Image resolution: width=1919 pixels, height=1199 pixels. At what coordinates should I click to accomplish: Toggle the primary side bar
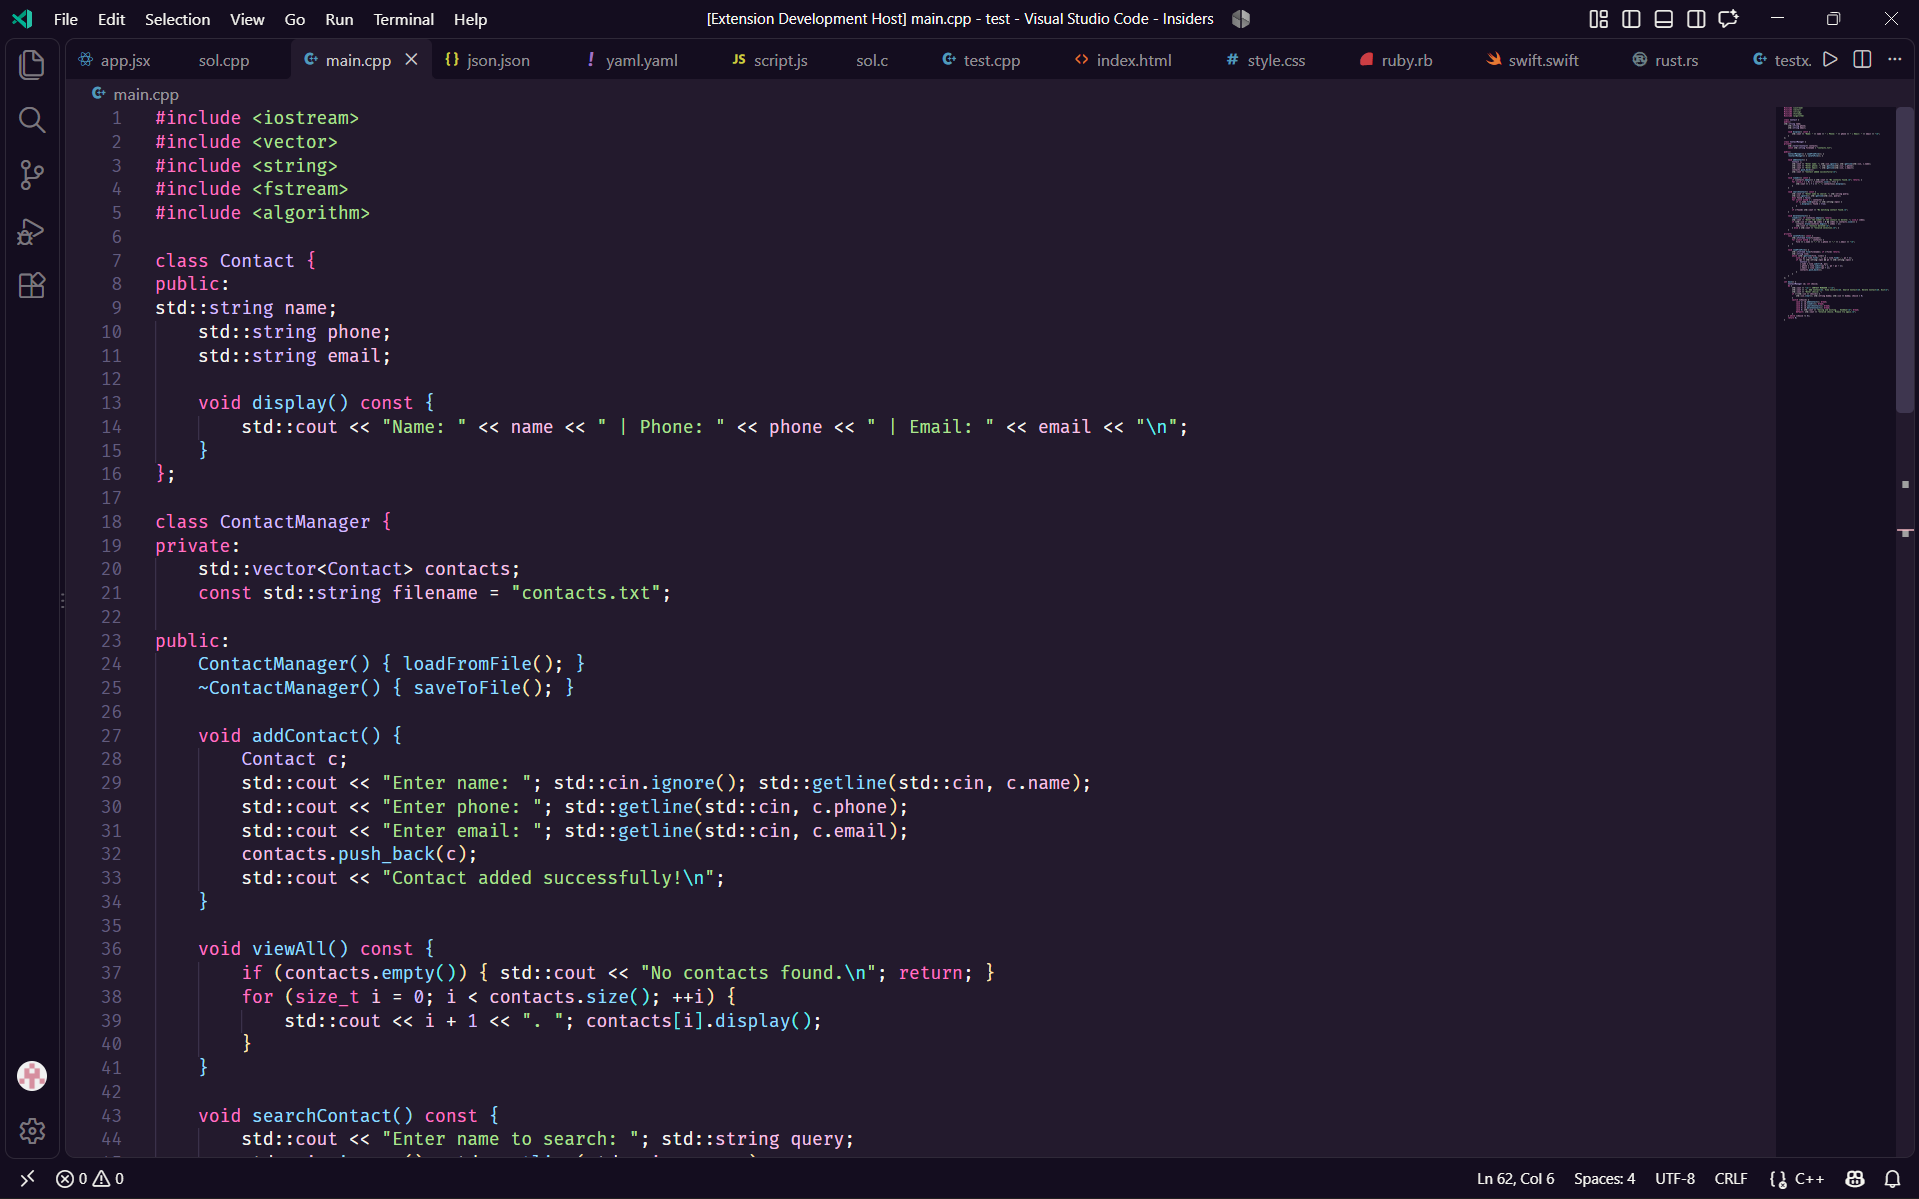pyautogui.click(x=1631, y=19)
